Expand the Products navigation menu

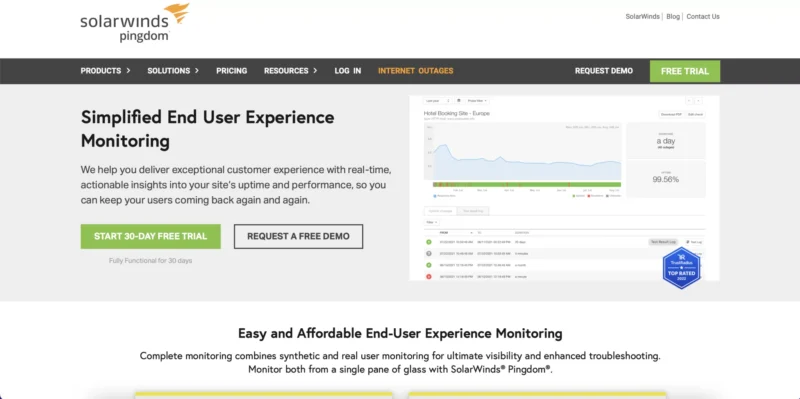pyautogui.click(x=106, y=71)
